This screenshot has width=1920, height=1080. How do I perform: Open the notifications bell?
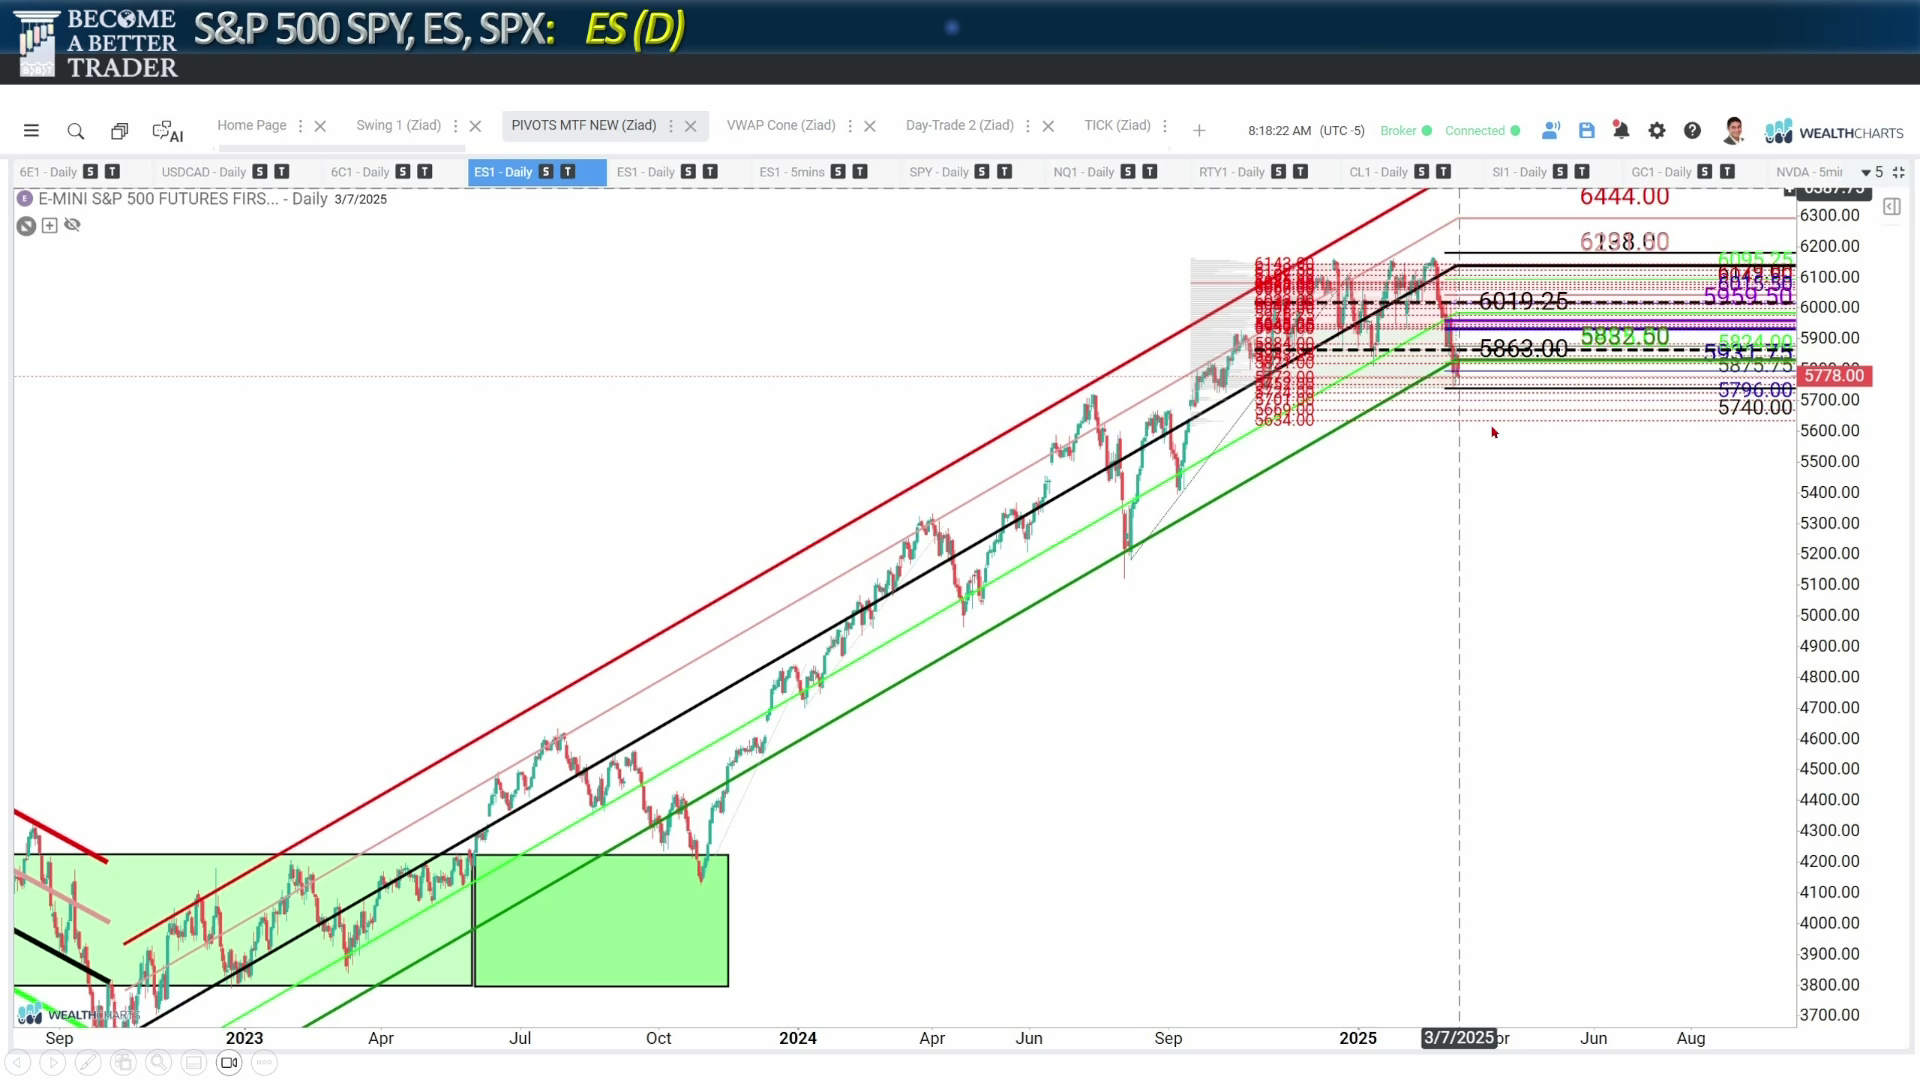click(1621, 131)
